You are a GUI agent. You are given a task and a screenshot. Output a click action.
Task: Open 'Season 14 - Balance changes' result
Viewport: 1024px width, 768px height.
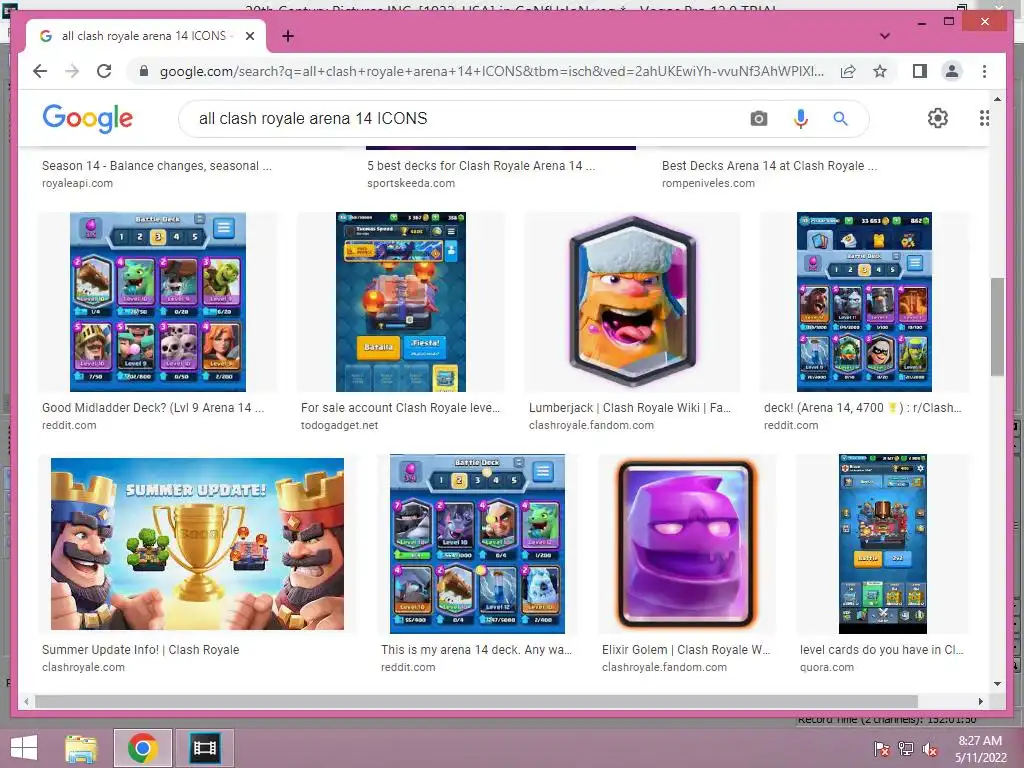tap(157, 166)
